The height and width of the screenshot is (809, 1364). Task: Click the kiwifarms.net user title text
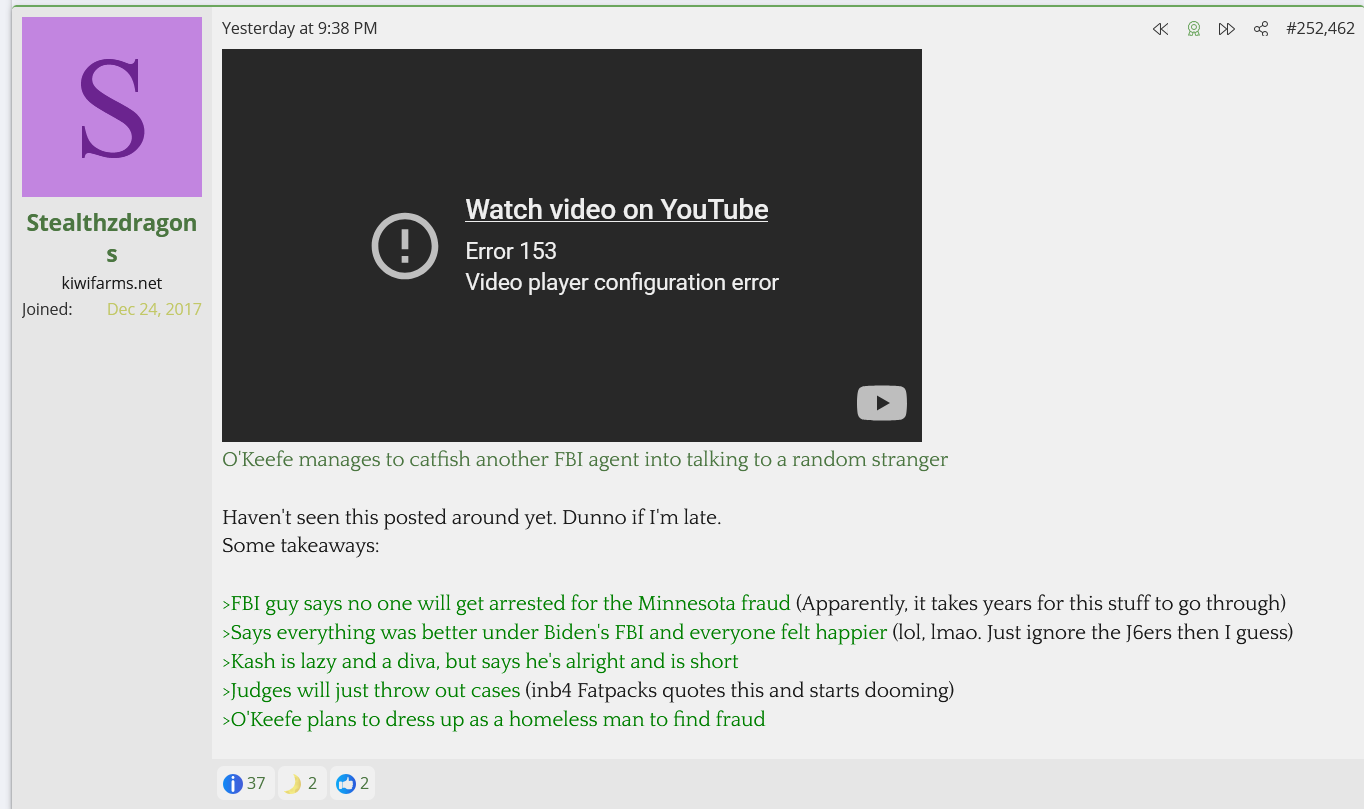[x=112, y=283]
